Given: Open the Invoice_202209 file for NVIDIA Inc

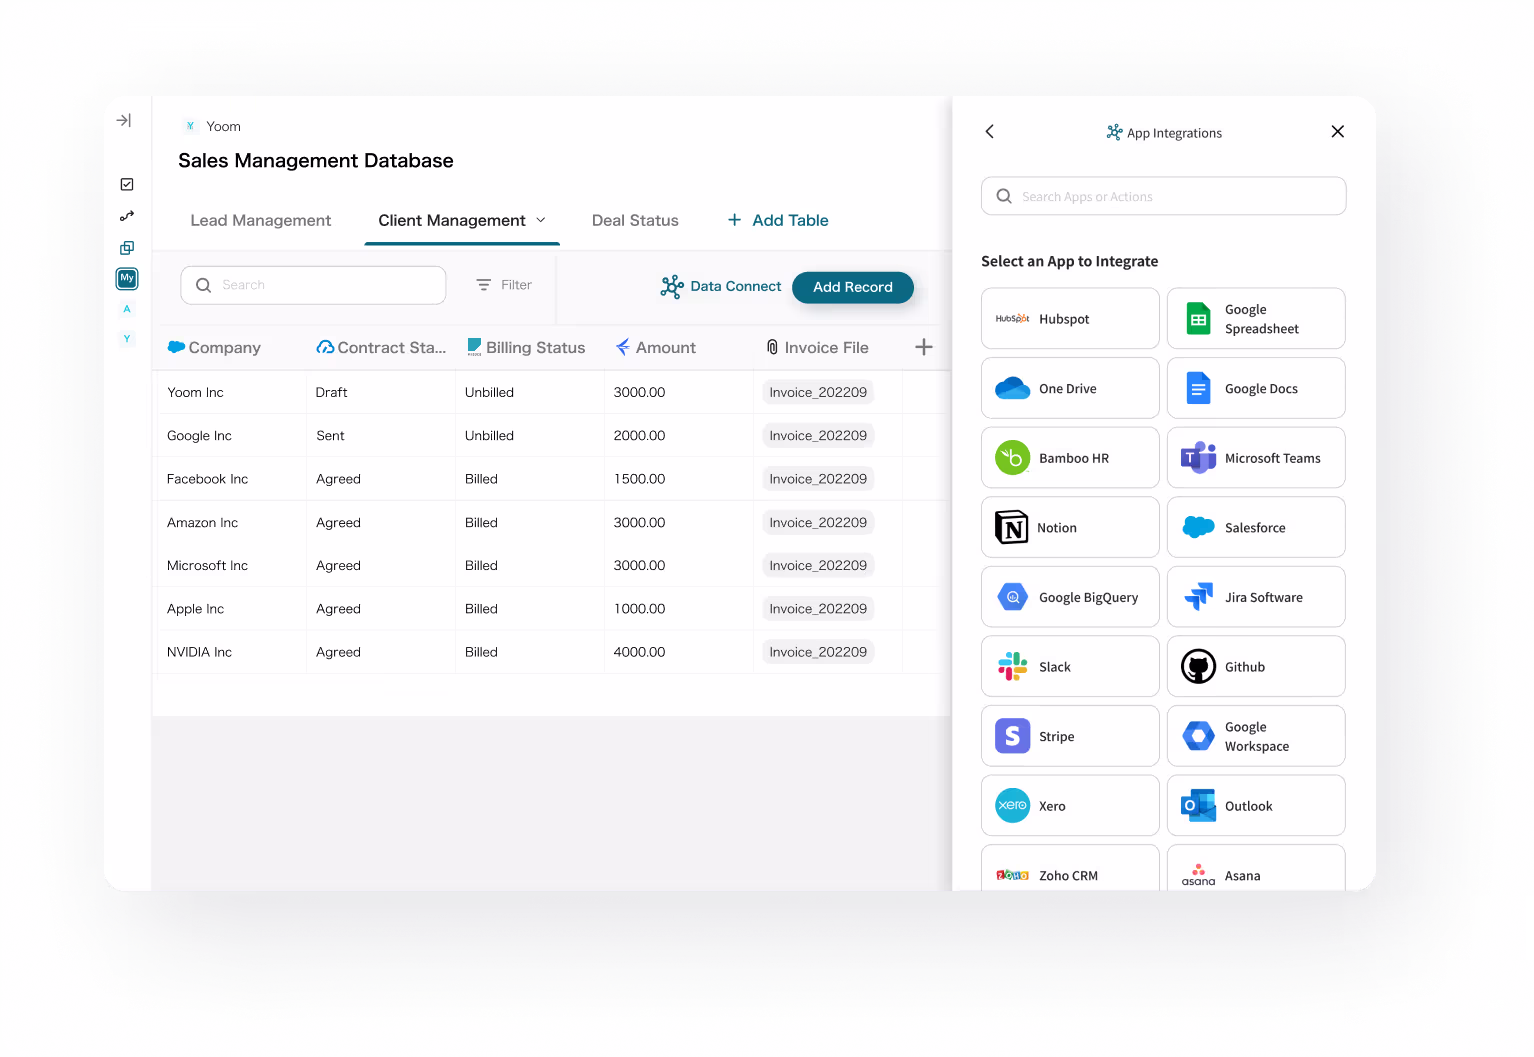Looking at the screenshot, I should (817, 651).
